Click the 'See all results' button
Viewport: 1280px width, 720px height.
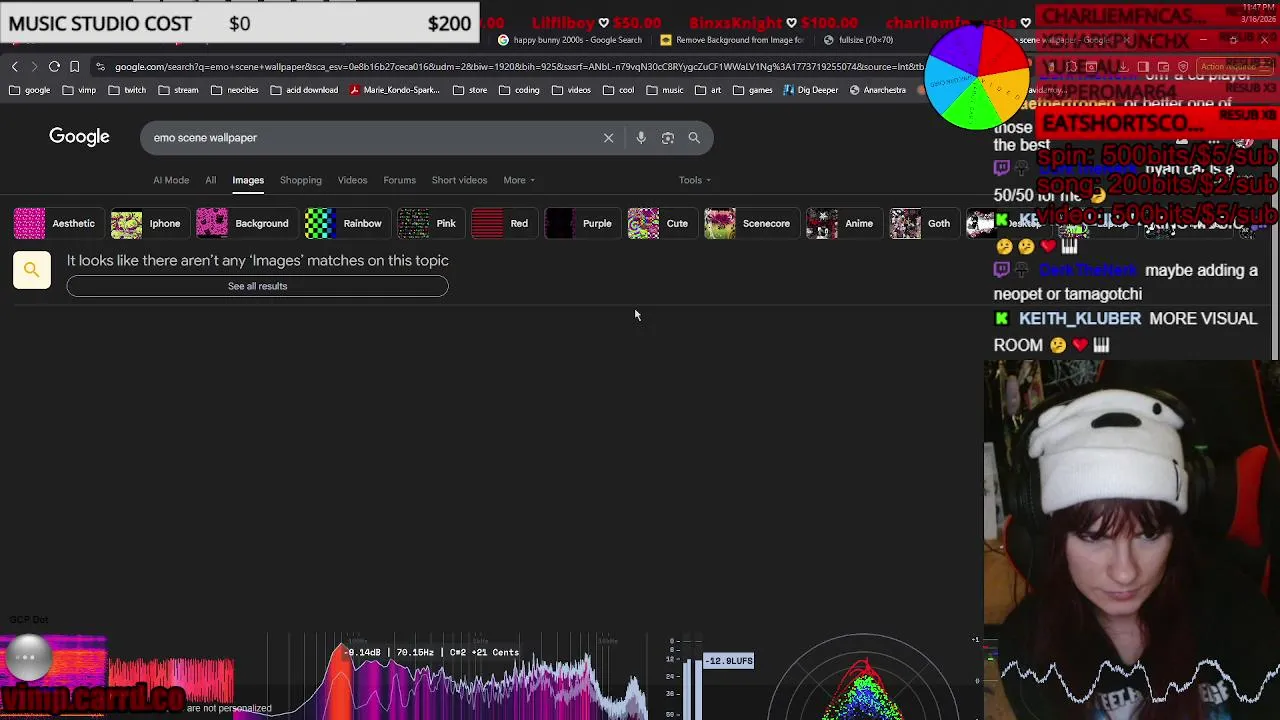pos(257,286)
